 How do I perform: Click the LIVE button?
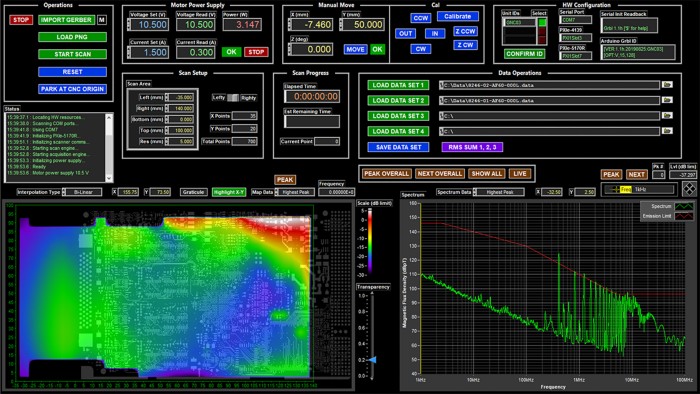(x=519, y=174)
